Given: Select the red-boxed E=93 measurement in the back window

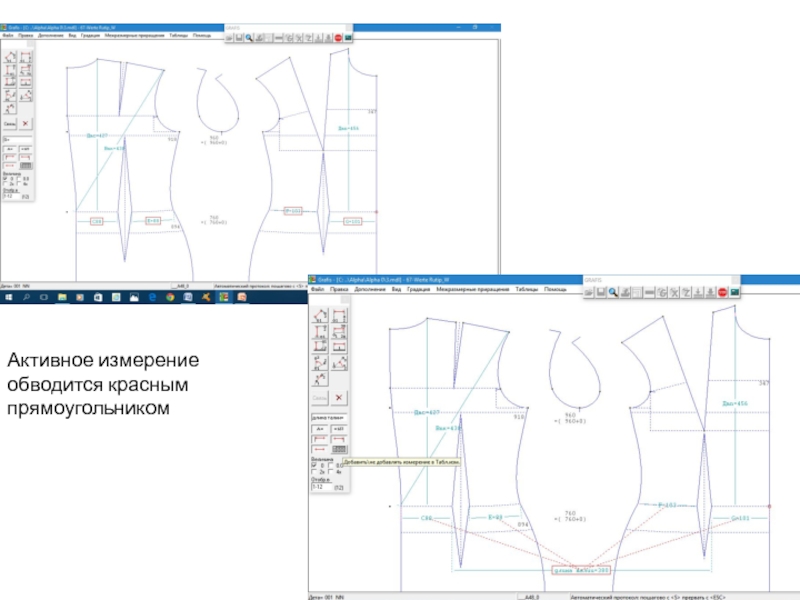Looking at the screenshot, I should pos(153,221).
